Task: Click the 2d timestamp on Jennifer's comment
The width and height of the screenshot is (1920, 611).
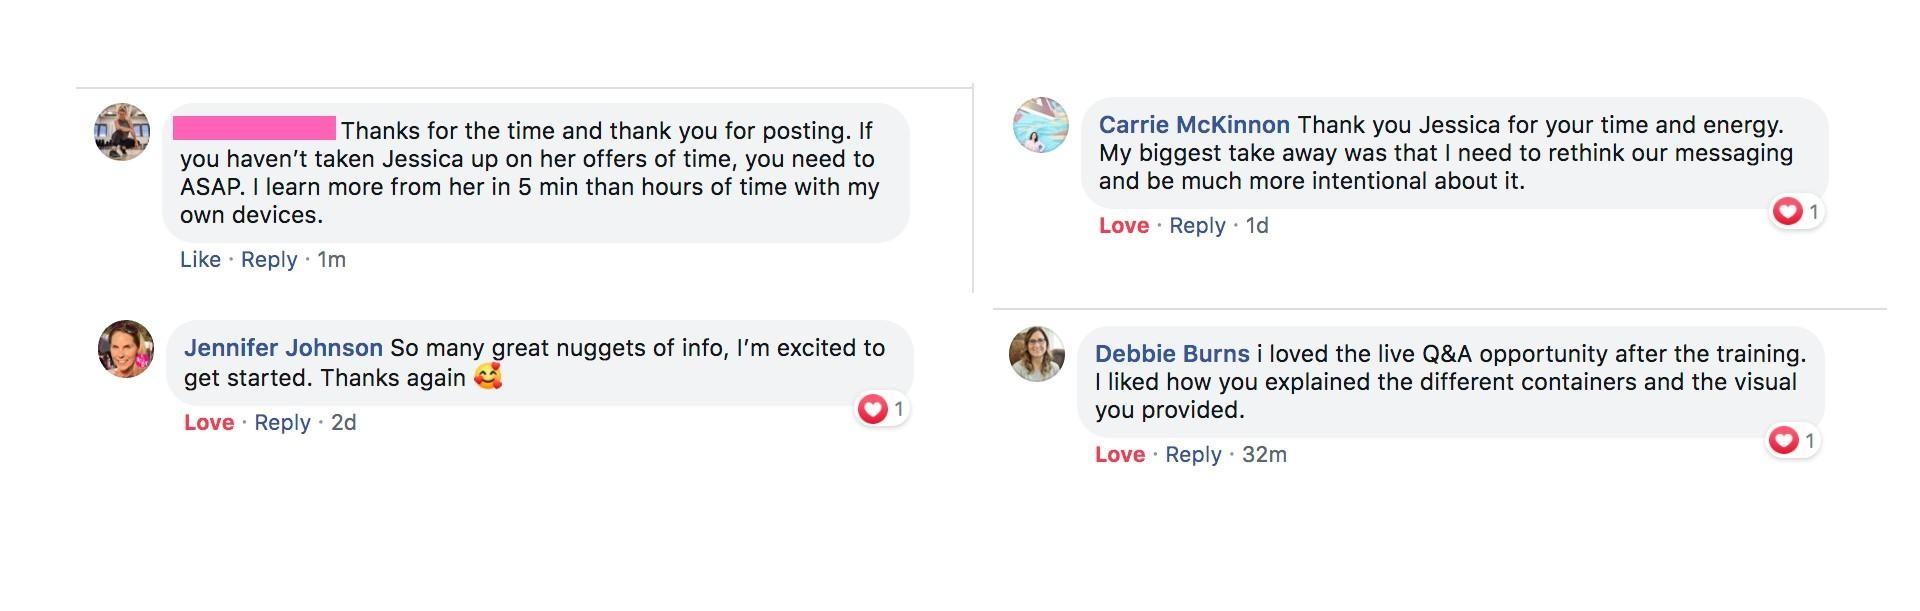Action: pyautogui.click(x=343, y=422)
